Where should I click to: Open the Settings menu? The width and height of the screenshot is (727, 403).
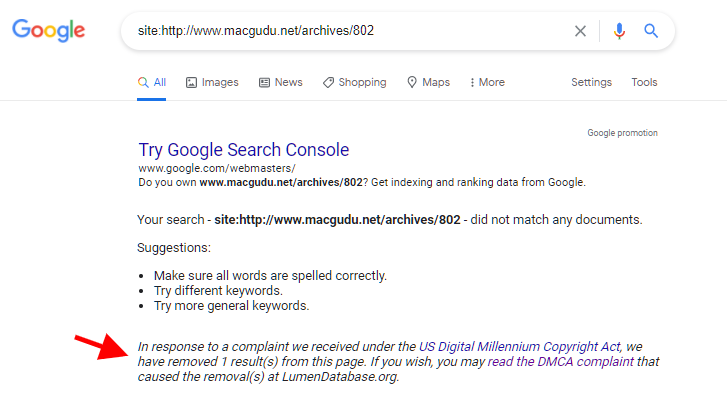(591, 82)
